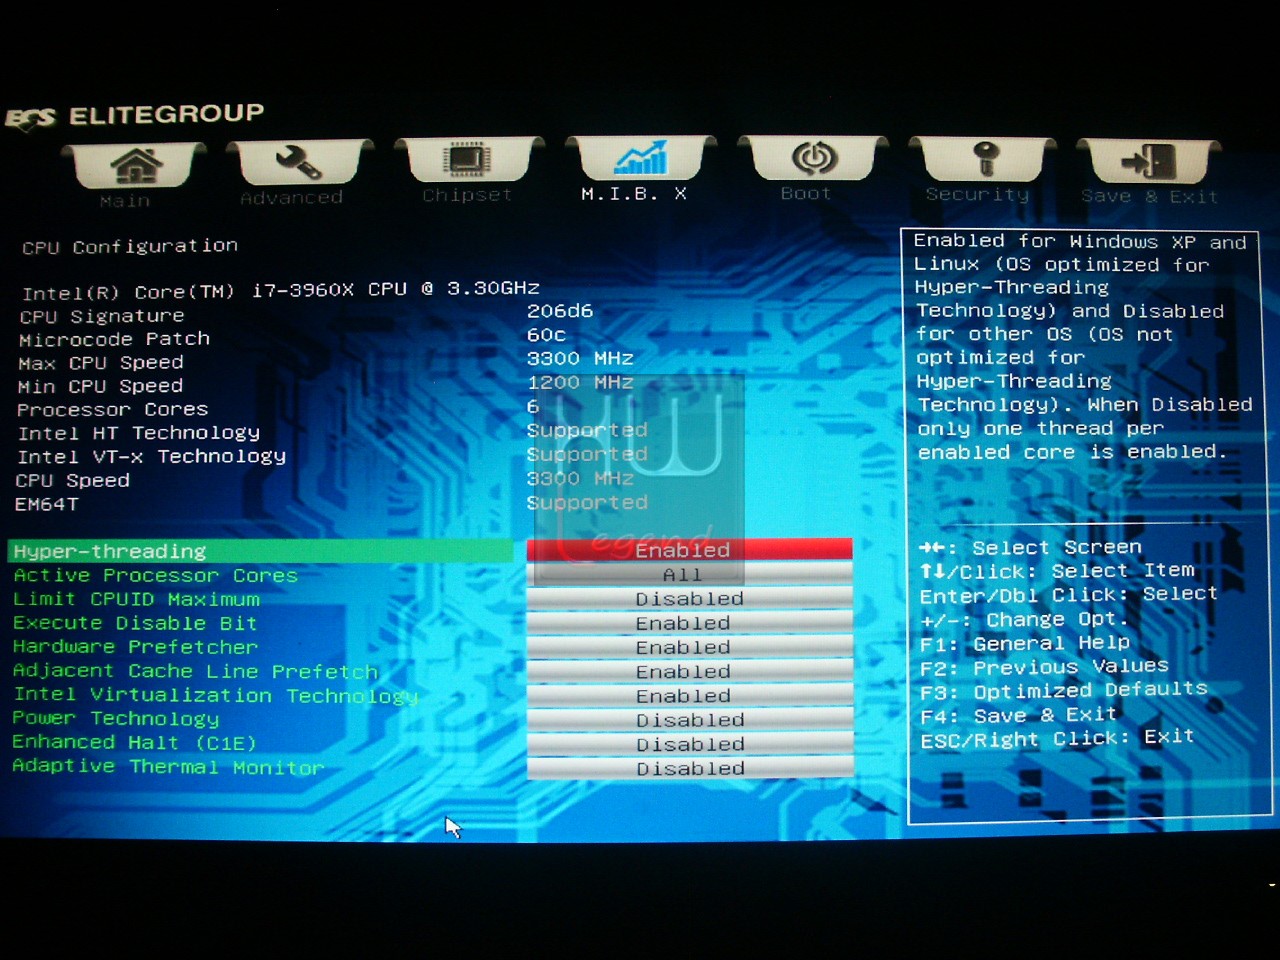The height and width of the screenshot is (960, 1280).
Task: Change Intel Virtualization Technology Enabled value
Action: [x=689, y=695]
